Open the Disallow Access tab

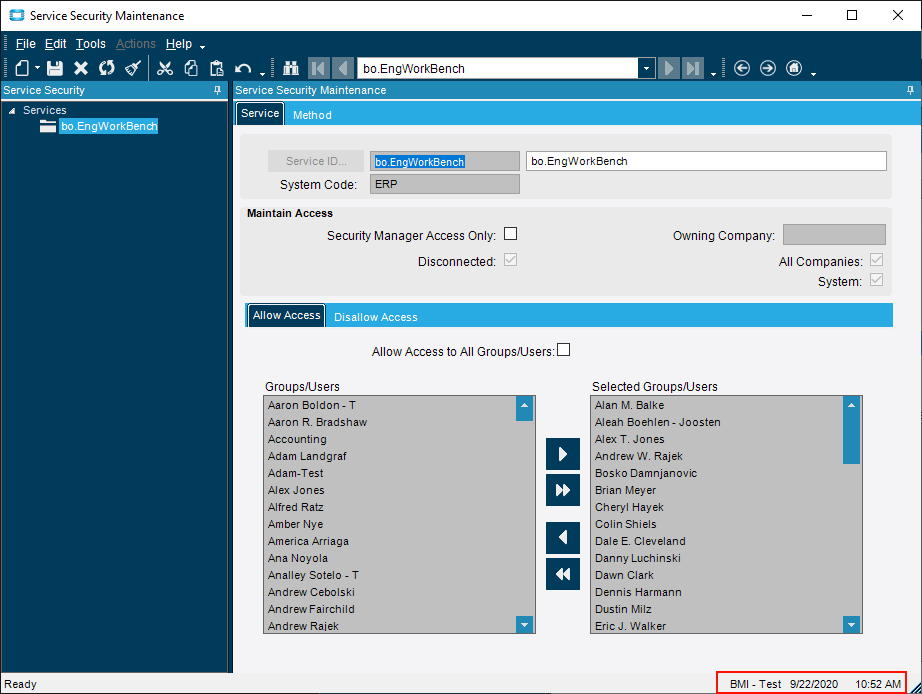(x=376, y=317)
